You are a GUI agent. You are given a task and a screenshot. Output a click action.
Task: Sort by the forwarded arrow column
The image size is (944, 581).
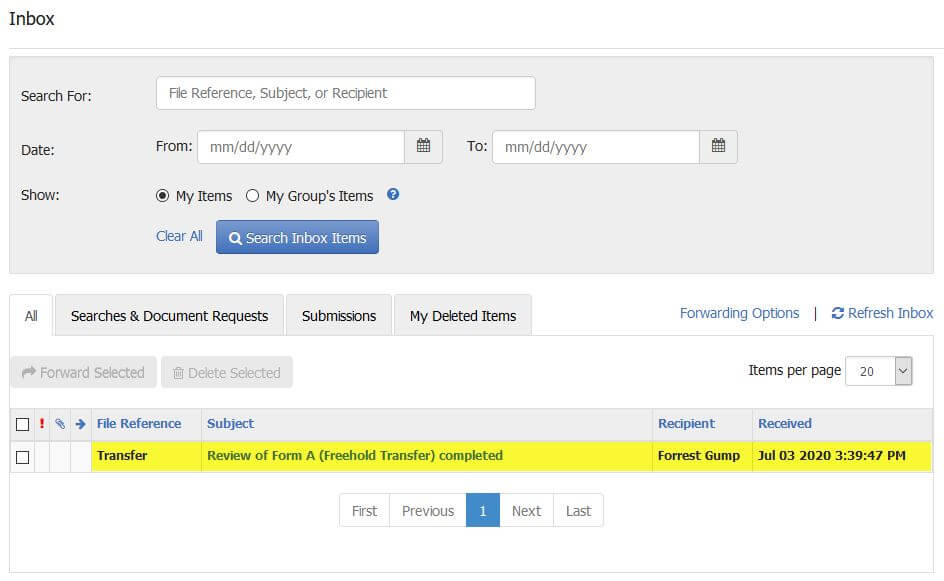pos(81,424)
